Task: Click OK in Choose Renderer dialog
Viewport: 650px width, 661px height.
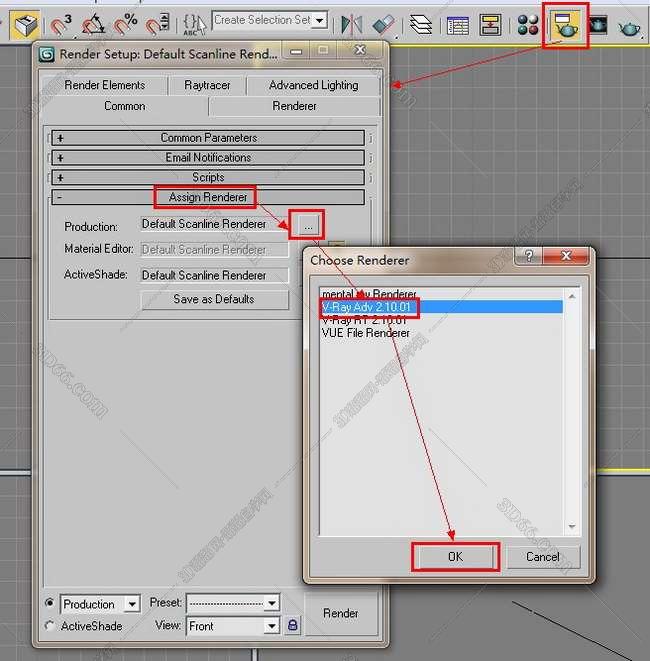Action: pyautogui.click(x=455, y=557)
